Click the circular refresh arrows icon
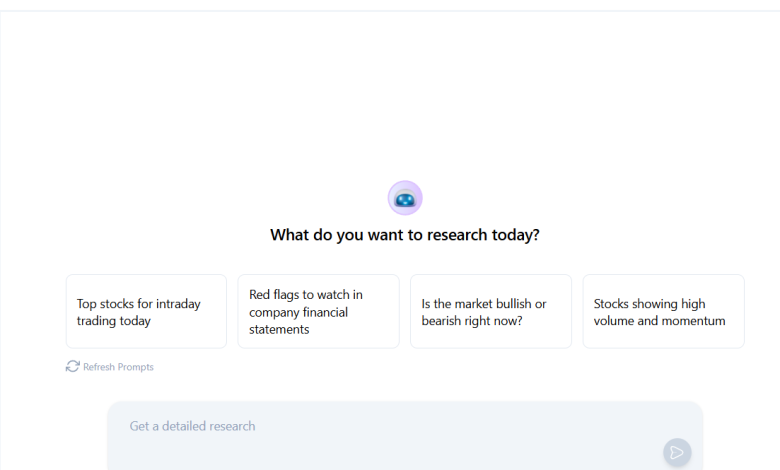This screenshot has height=470, width=780. (x=73, y=367)
